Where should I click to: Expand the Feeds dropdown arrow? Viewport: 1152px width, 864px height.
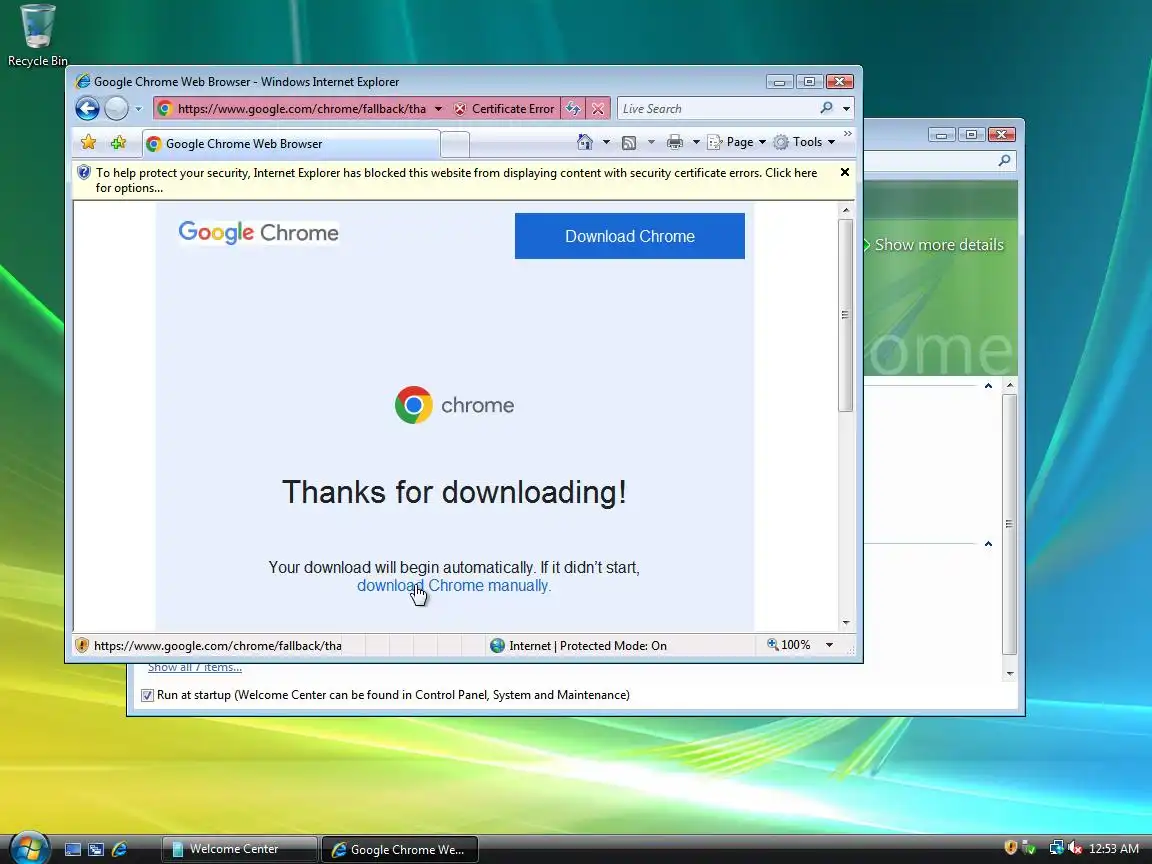pyautogui.click(x=651, y=142)
